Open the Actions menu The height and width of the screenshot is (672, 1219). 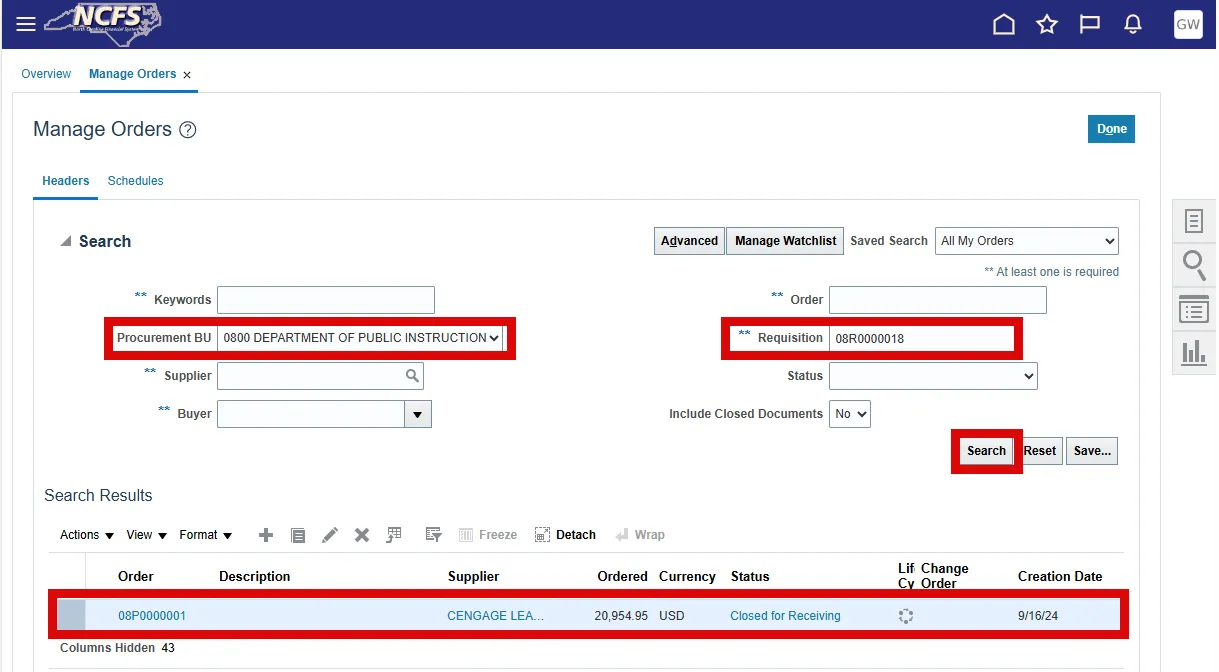tap(87, 535)
